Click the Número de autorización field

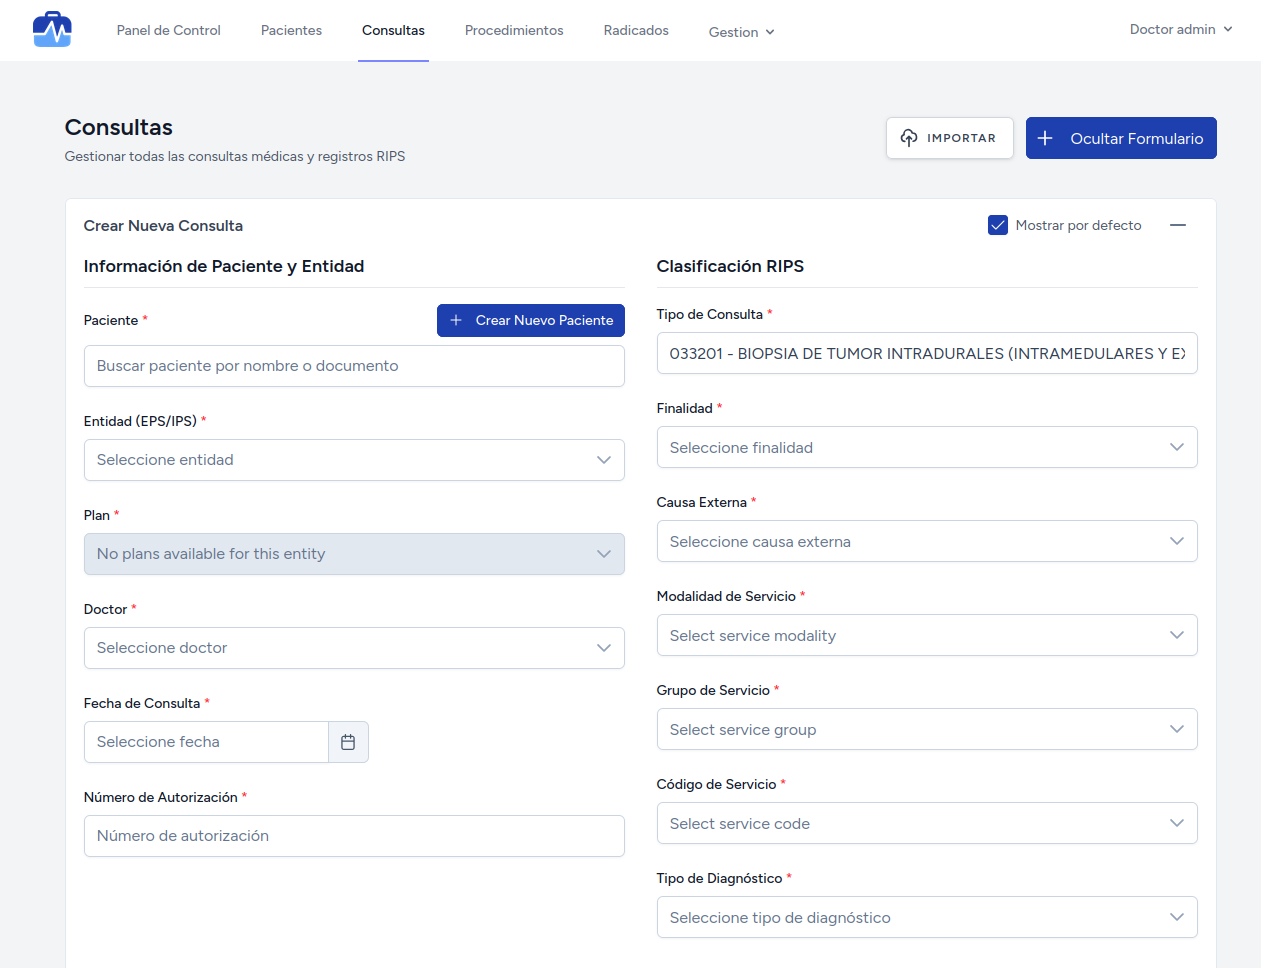(x=354, y=836)
